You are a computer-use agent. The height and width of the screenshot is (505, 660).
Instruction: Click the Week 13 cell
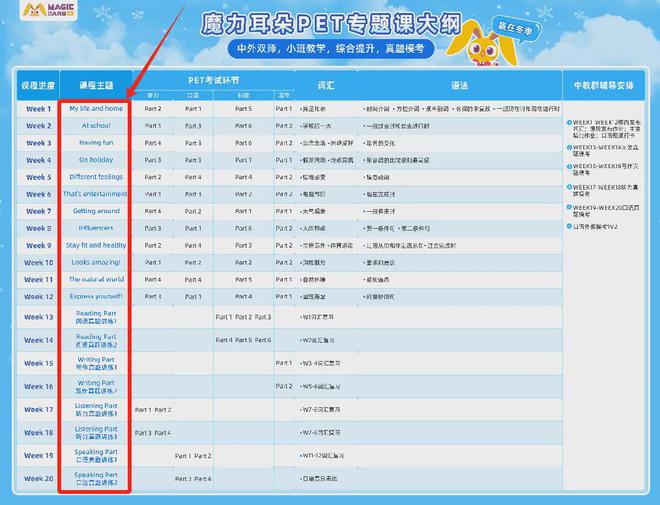38,317
